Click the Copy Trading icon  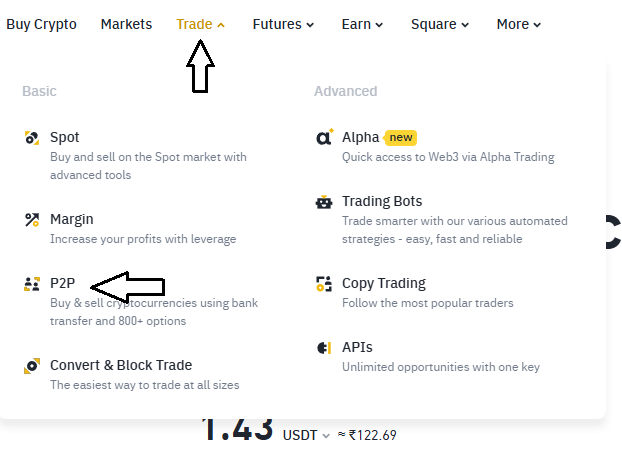pyautogui.click(x=324, y=284)
